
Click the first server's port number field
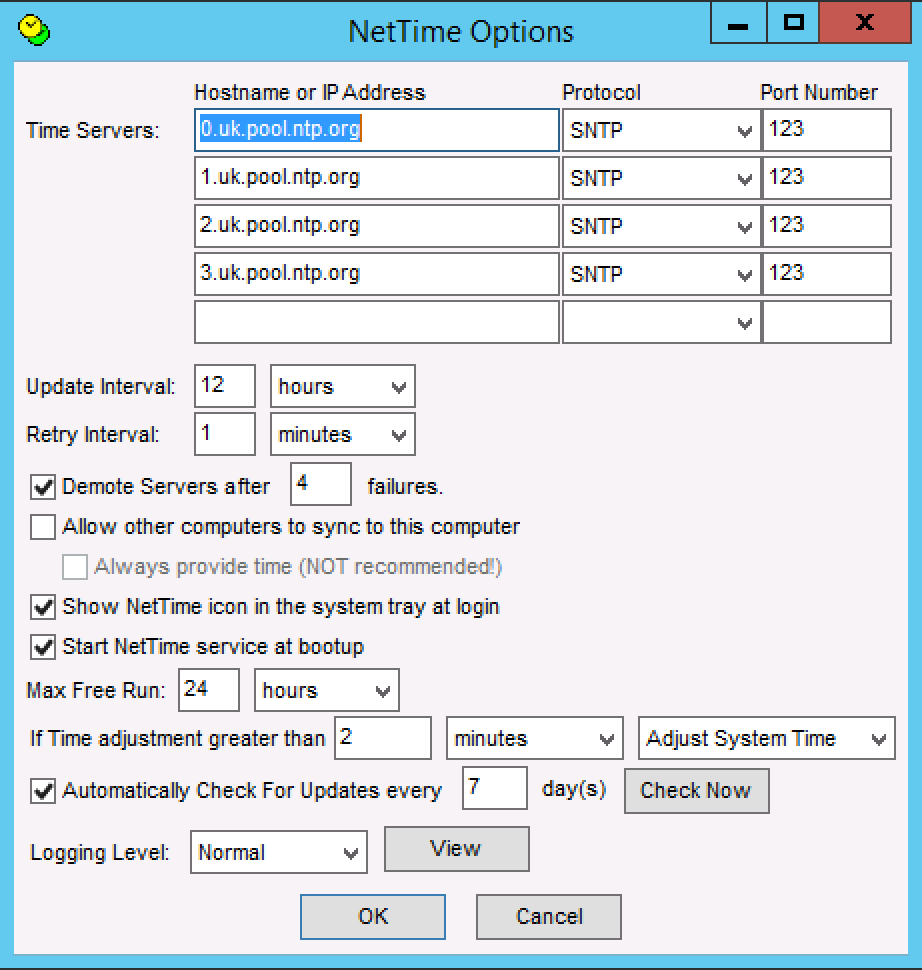tap(826, 130)
